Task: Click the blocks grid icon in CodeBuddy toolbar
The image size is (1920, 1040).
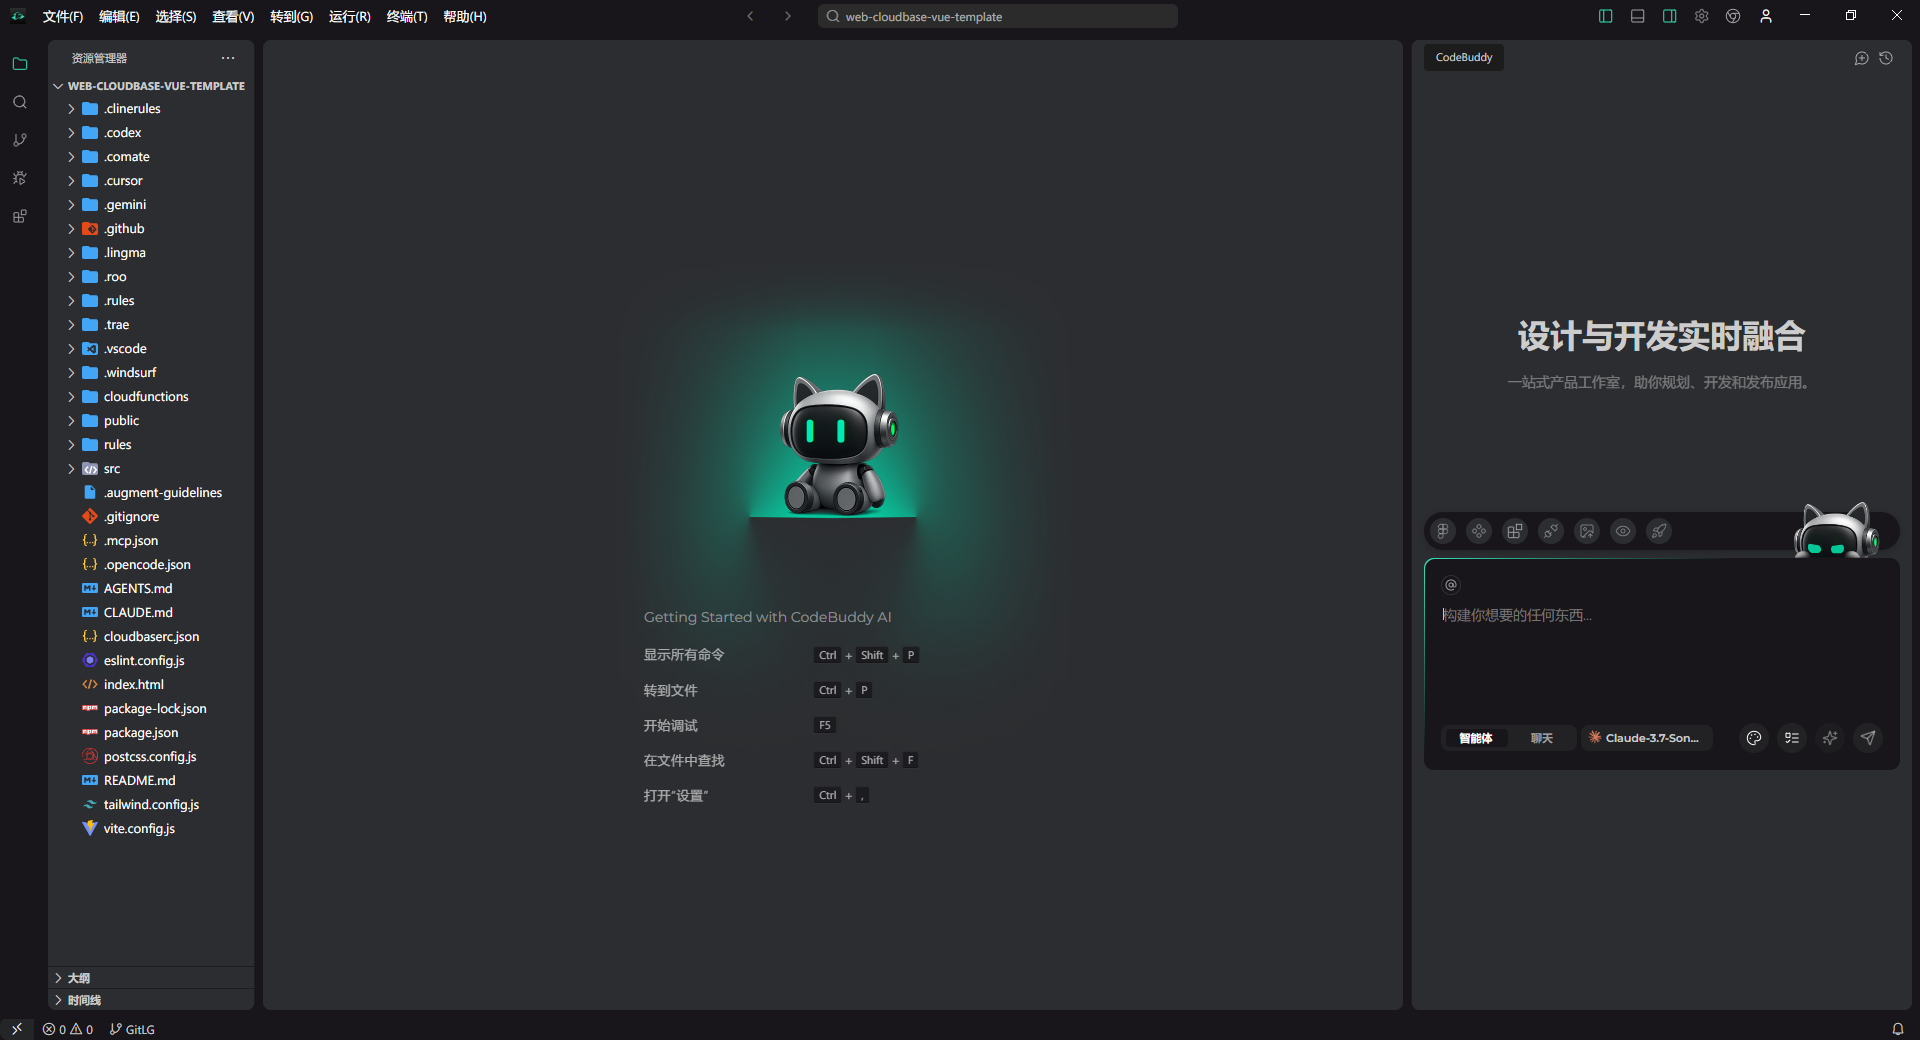Action: [x=1515, y=531]
